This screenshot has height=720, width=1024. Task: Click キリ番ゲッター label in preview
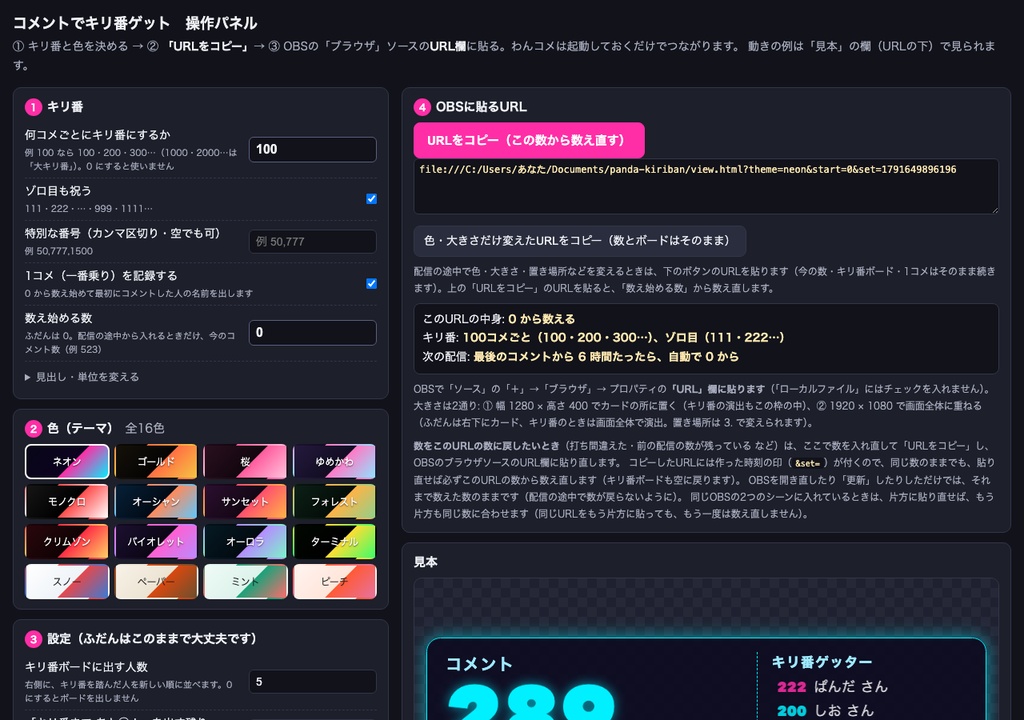click(822, 662)
